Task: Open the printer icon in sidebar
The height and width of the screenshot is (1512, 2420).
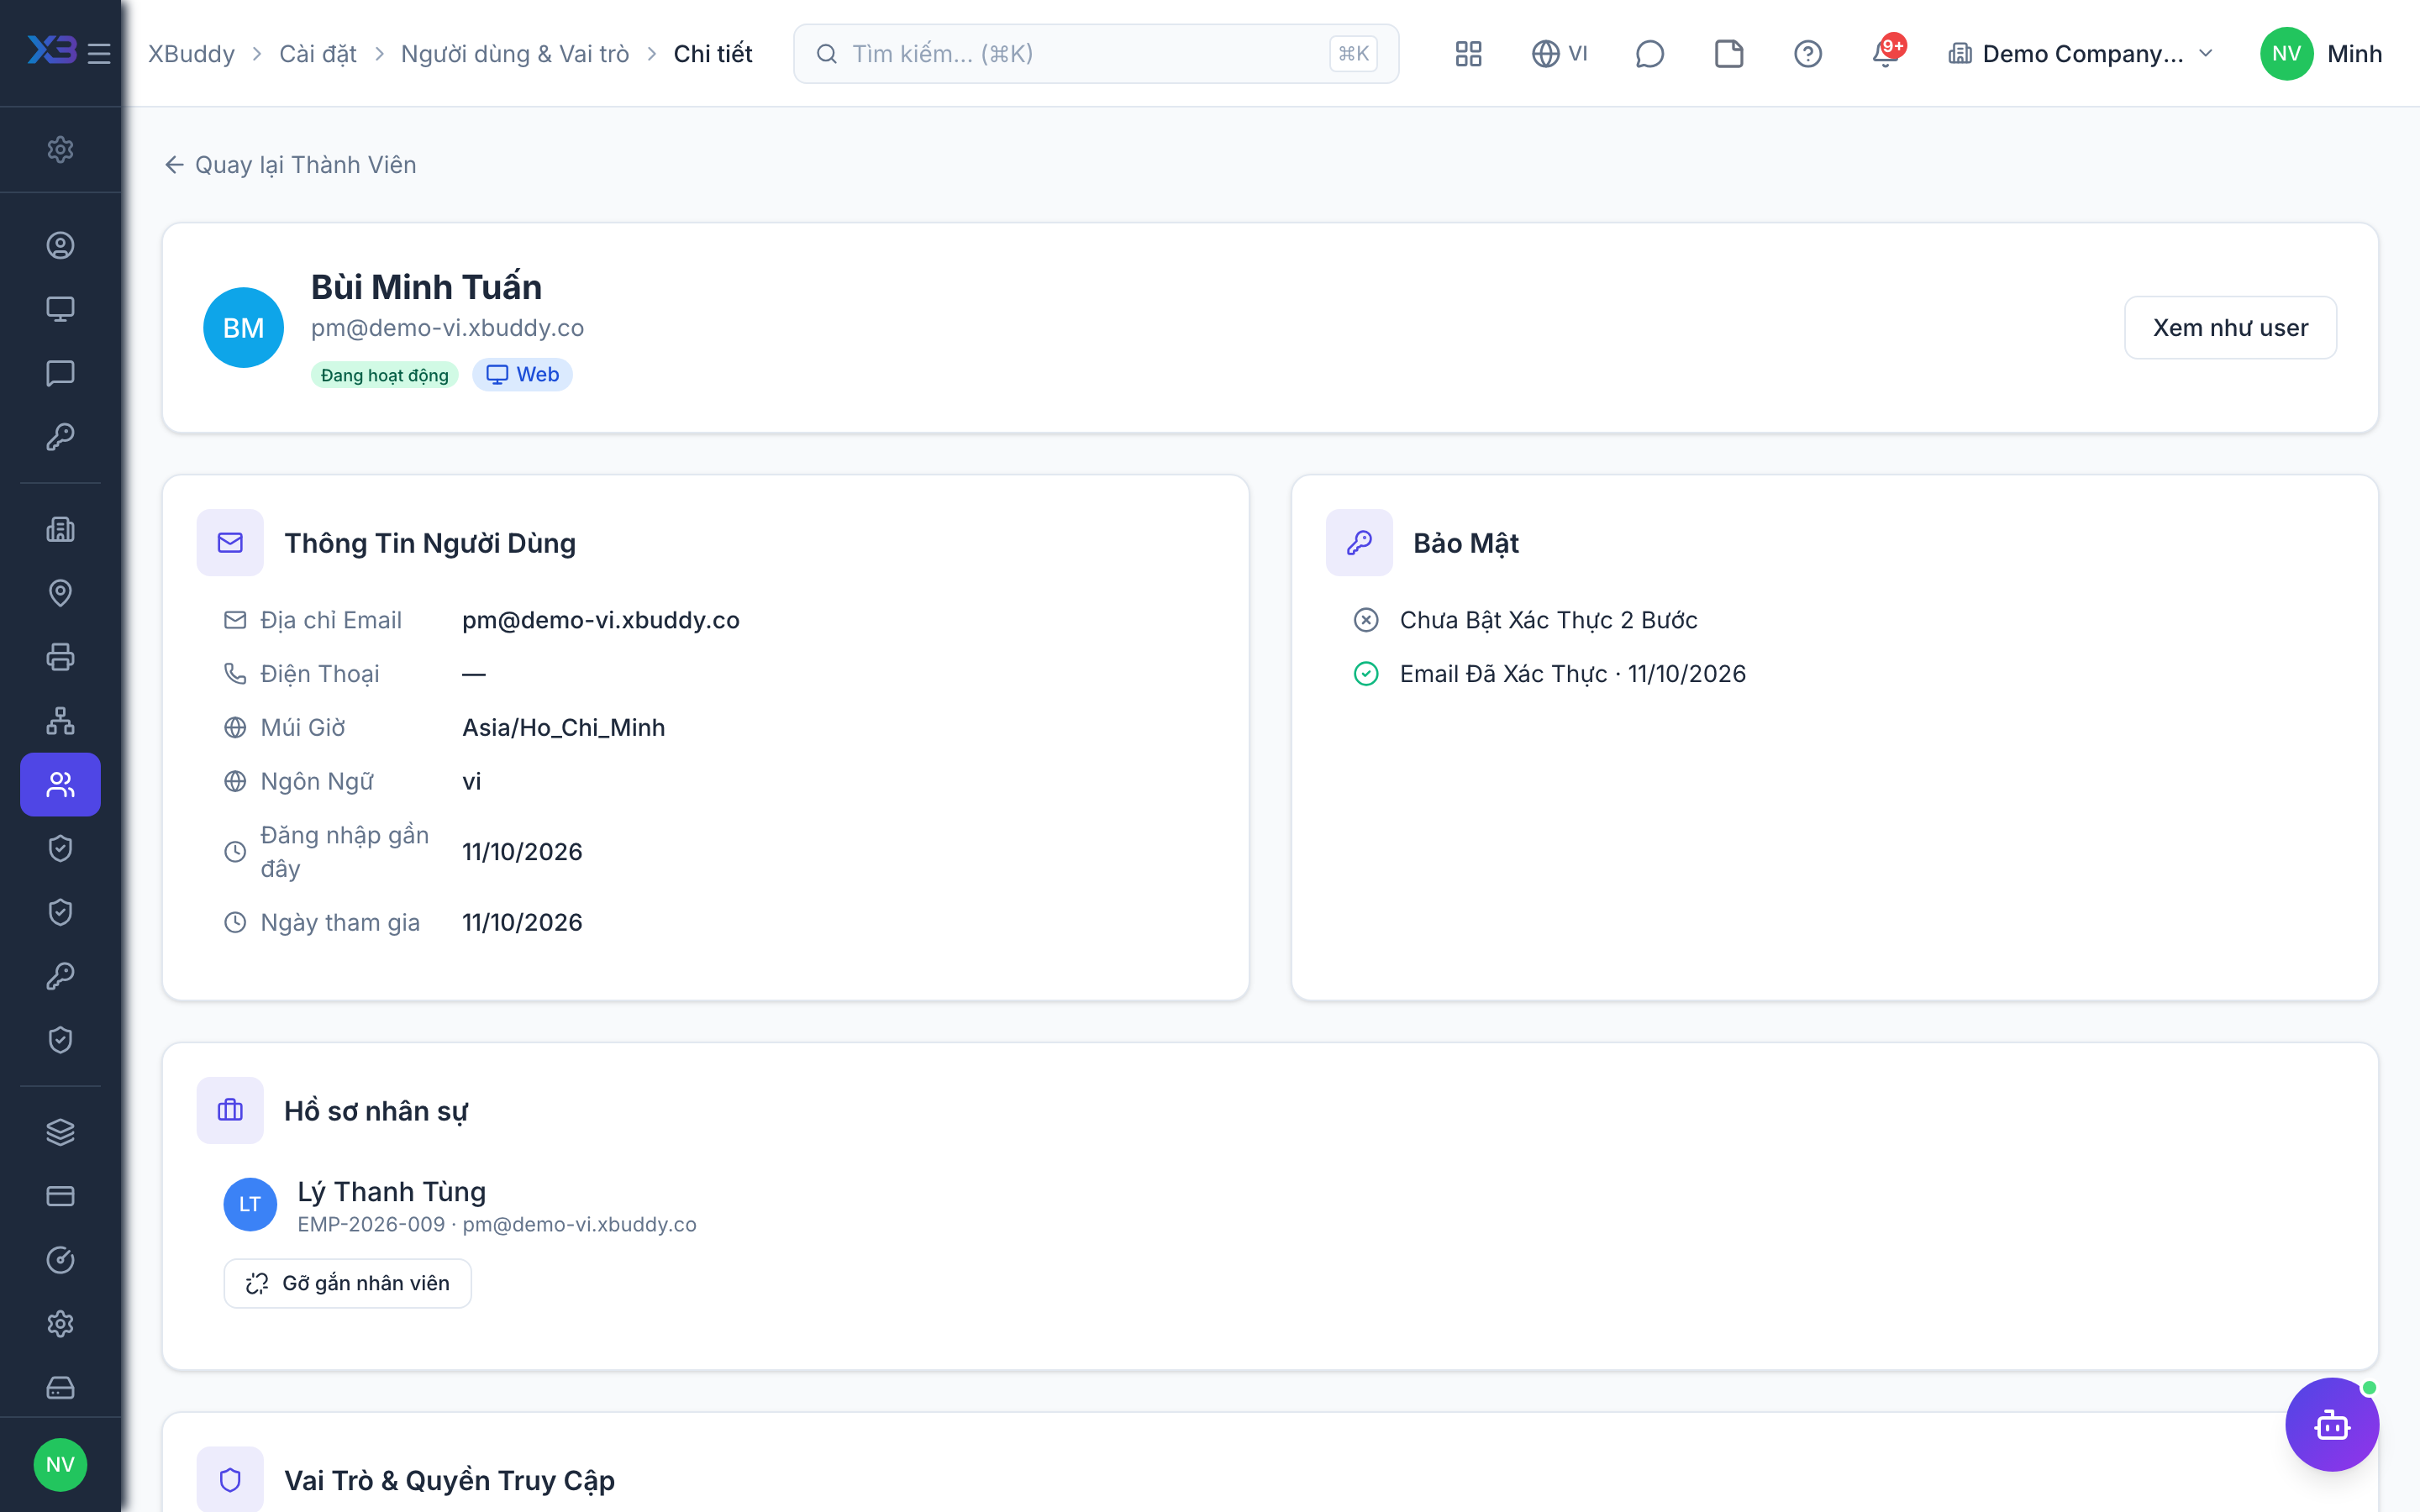Action: tap(60, 657)
